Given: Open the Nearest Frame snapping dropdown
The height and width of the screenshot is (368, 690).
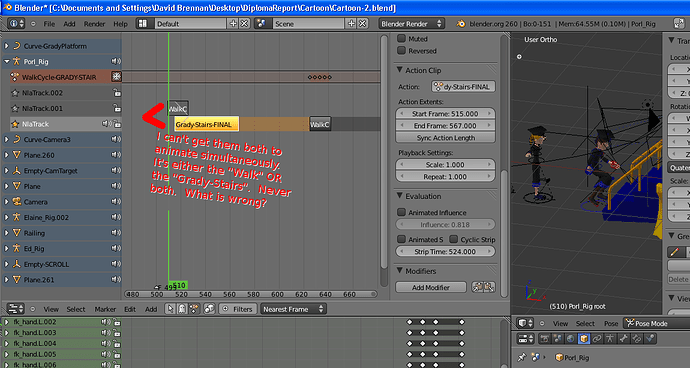Looking at the screenshot, I should pos(293,309).
